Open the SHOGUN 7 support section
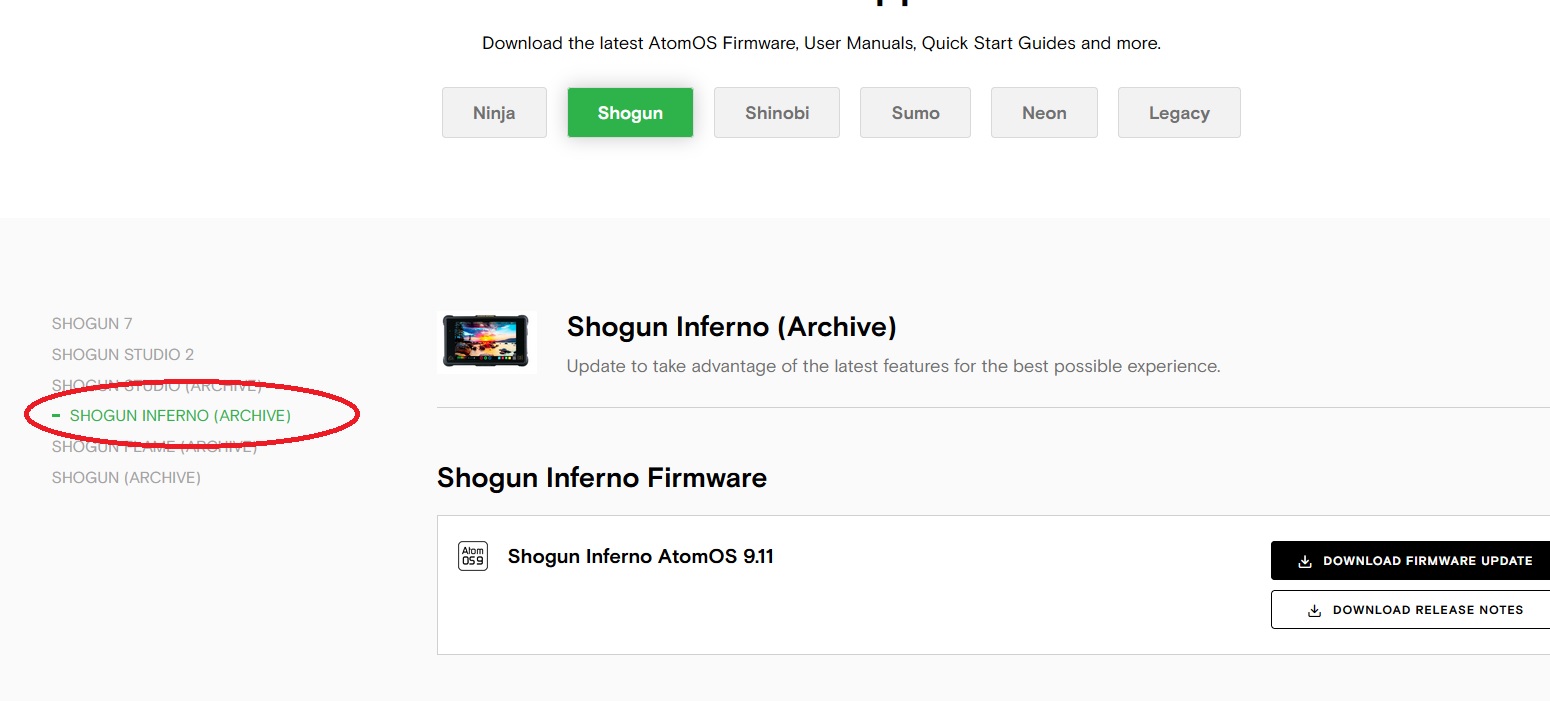This screenshot has width=1550, height=701. 92,323
